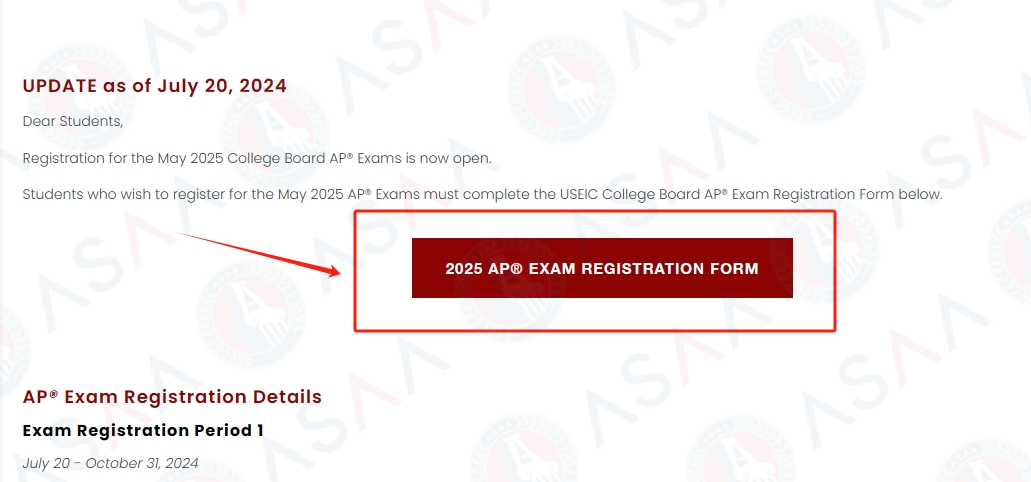Screen dimensions: 1031x482
Task: Open the 2025 AP Exam Registration Form
Action: click(x=602, y=268)
